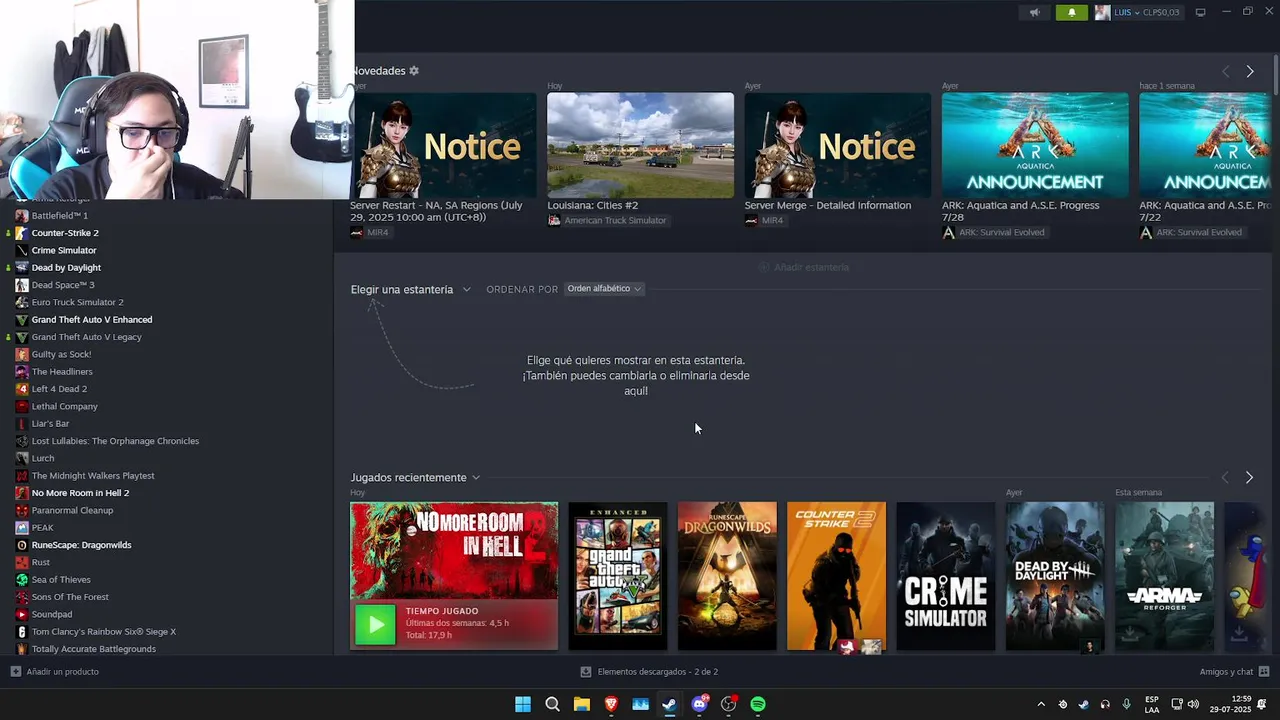
Task: Click Lurch game icon in sidebar
Action: (22, 458)
